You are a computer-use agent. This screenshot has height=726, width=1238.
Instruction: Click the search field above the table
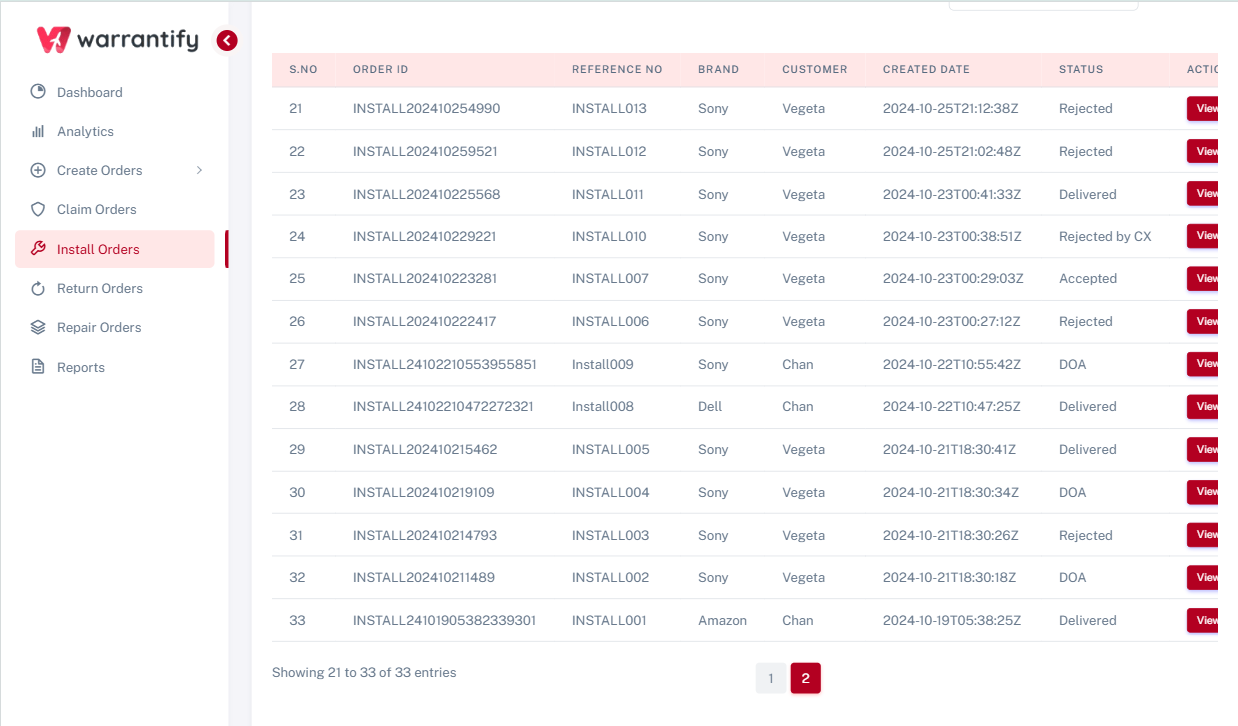(1042, 5)
